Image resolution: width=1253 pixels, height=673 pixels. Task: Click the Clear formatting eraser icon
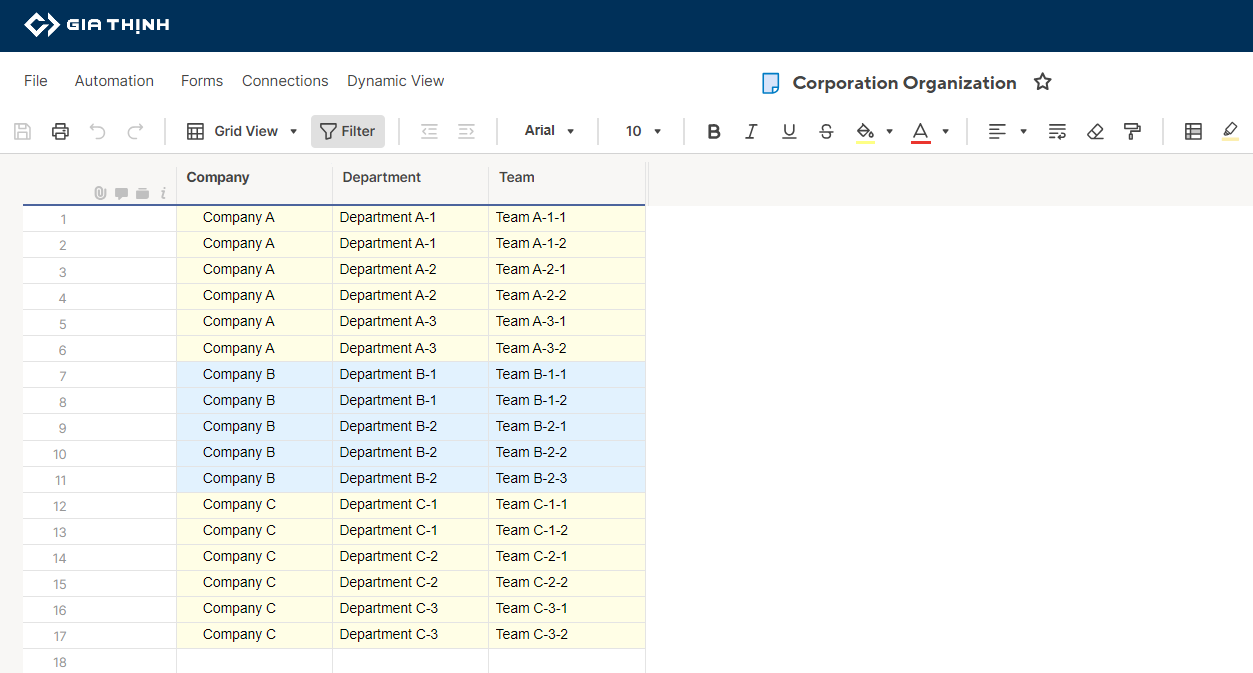click(1095, 131)
